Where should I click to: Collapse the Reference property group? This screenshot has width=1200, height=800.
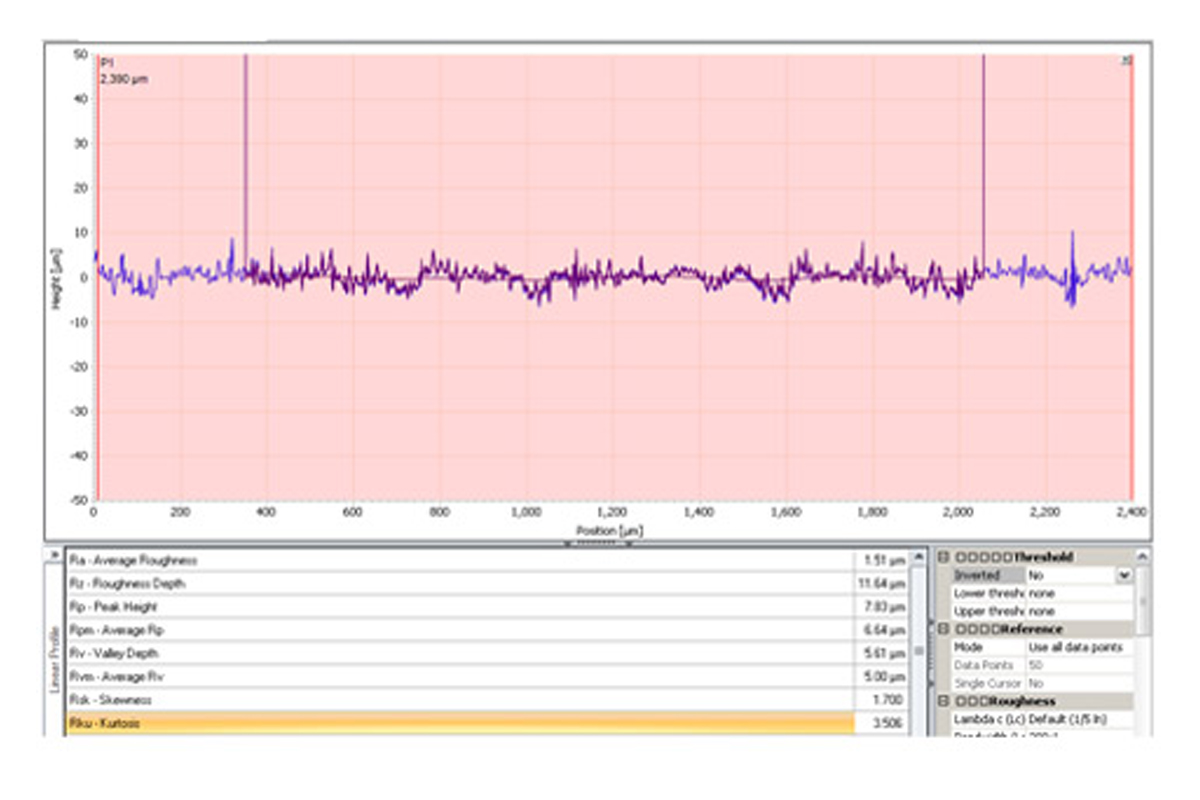click(943, 630)
